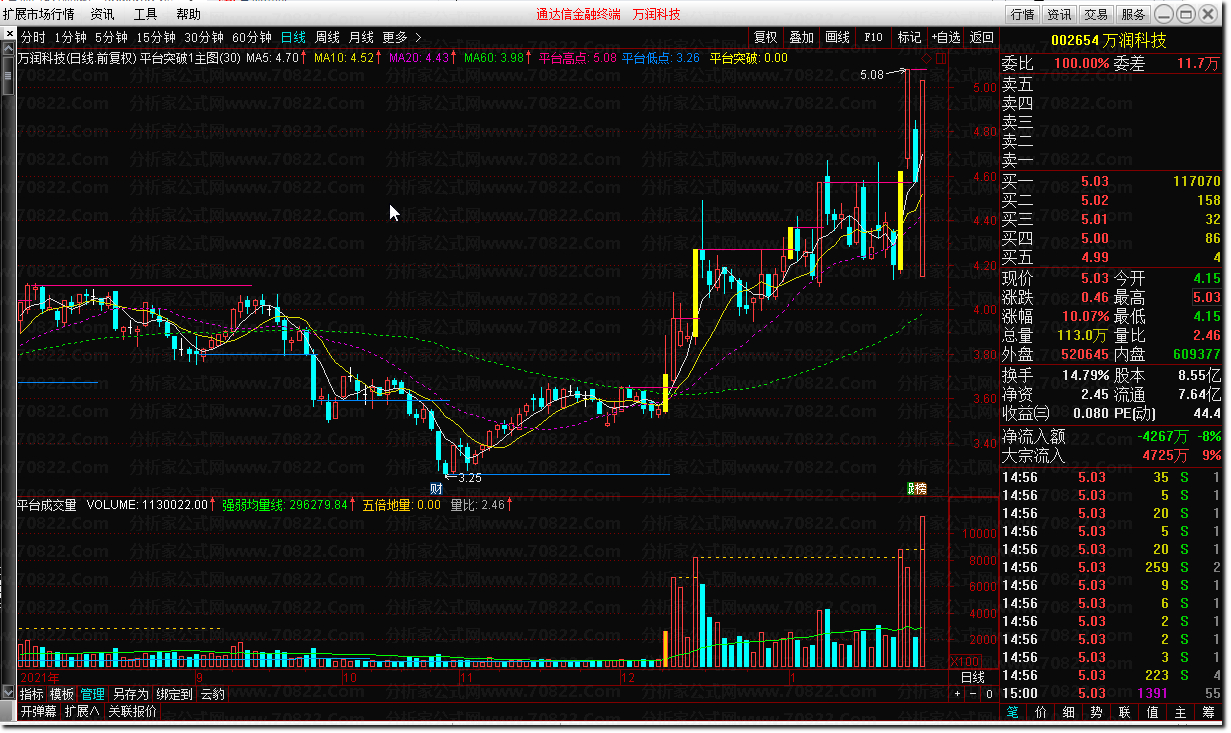Click the 财 marker icon under the chart
1231x733 pixels.
[436, 488]
